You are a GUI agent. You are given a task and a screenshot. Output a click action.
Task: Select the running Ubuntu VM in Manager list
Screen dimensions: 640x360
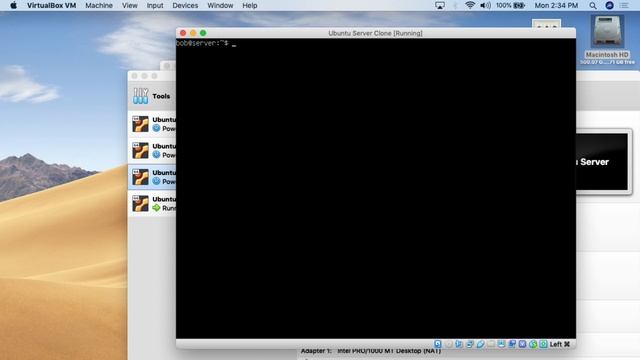[x=152, y=204]
